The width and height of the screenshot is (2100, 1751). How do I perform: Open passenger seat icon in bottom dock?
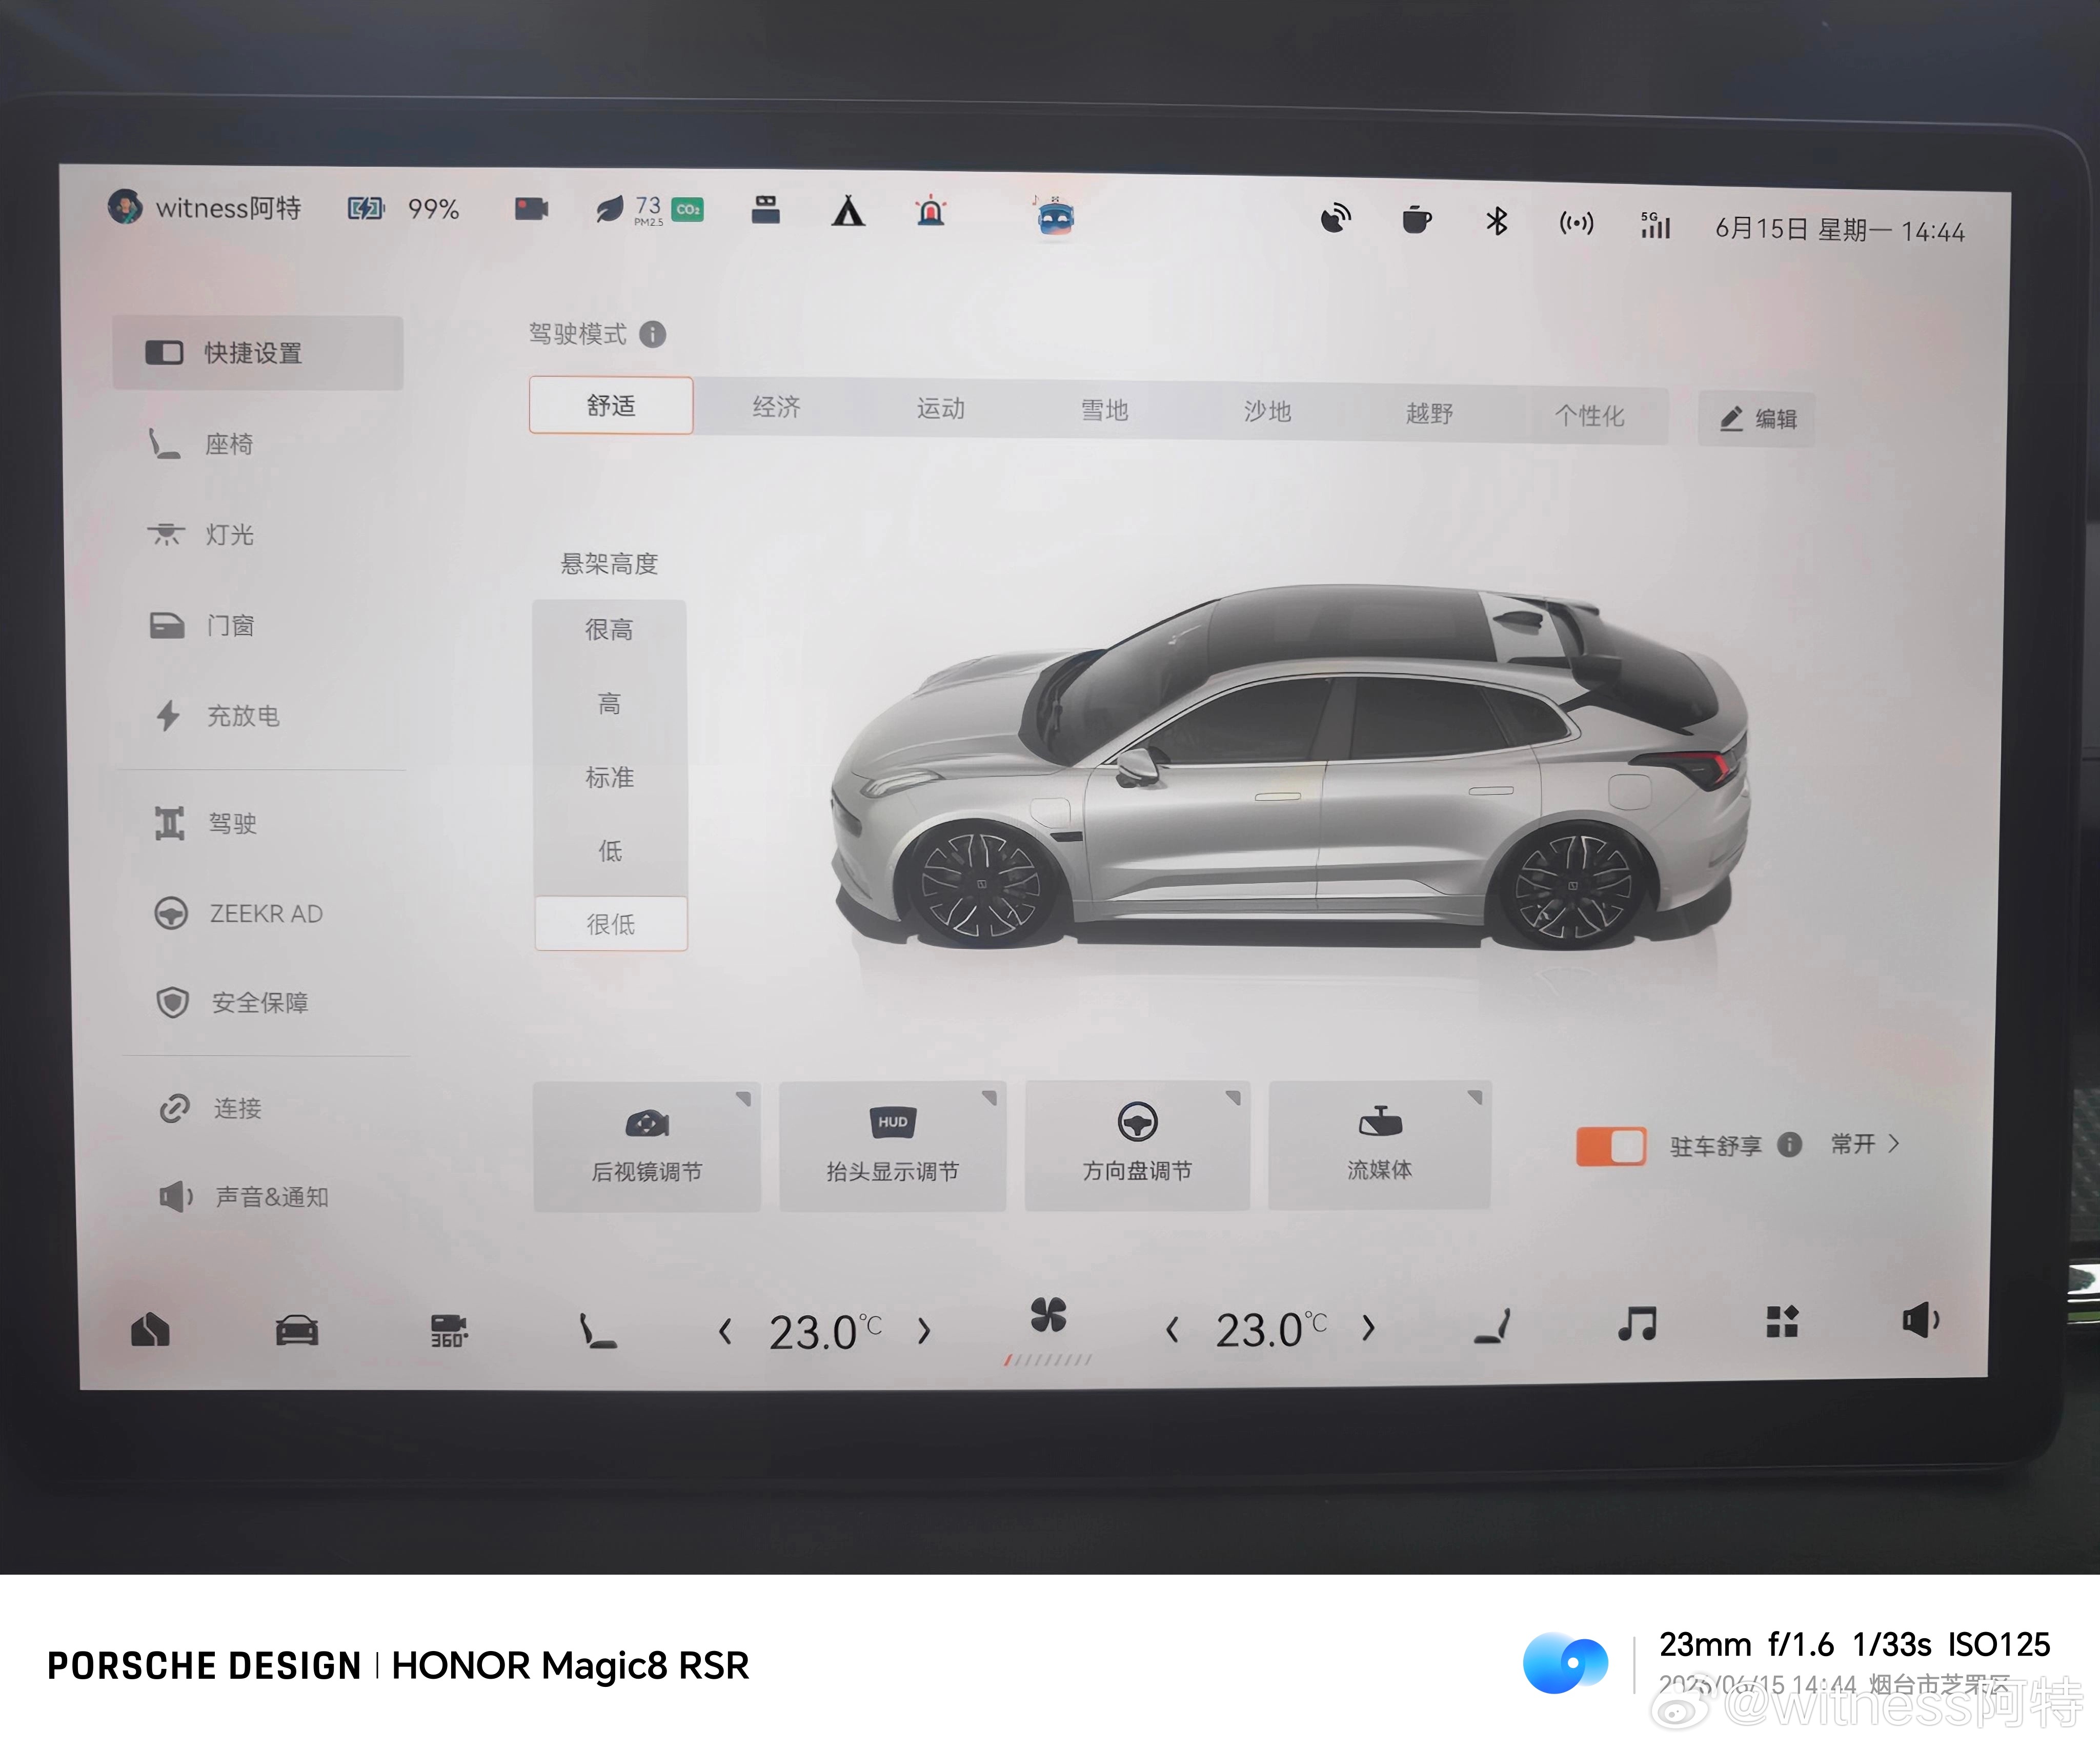point(1492,1326)
